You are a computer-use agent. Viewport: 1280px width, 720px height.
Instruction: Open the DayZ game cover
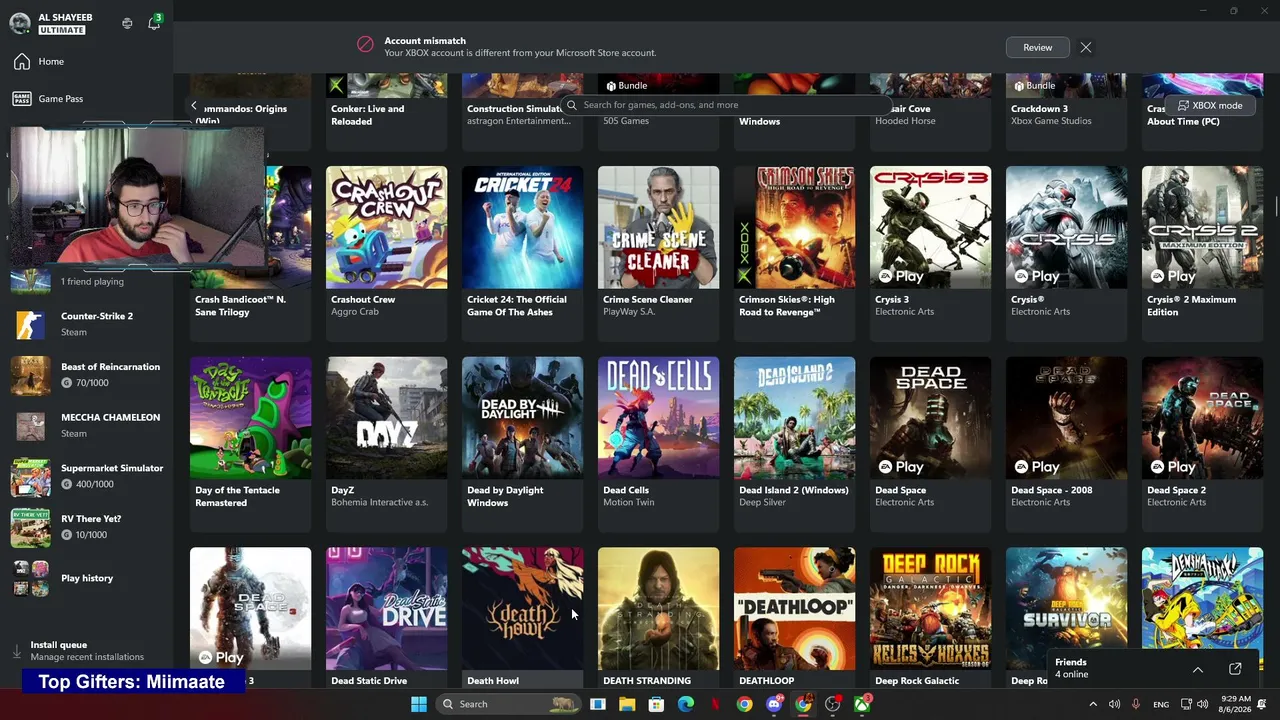coord(386,418)
